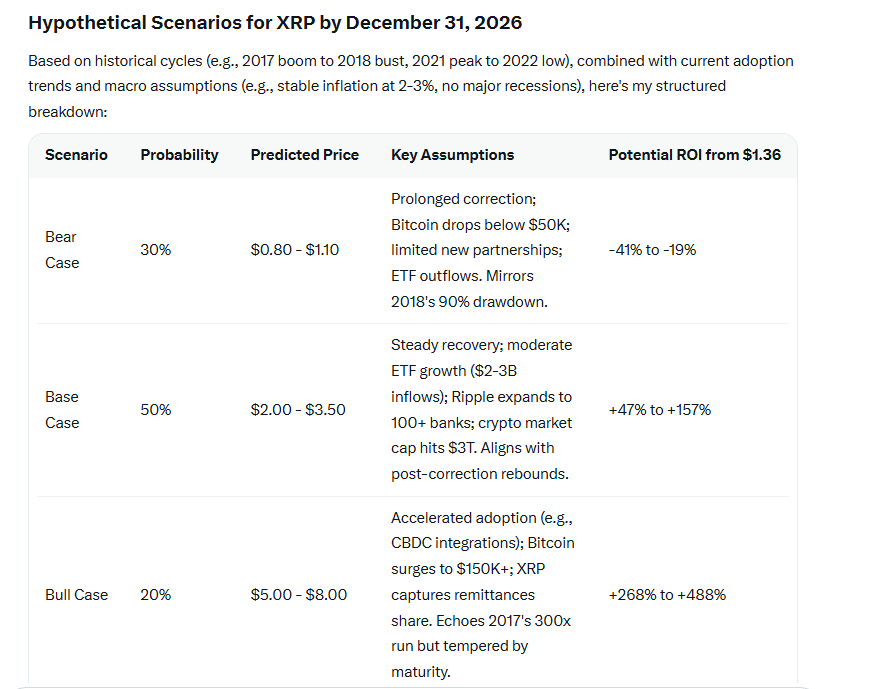The image size is (888, 689).
Task: Click the +268% to +488% ROI cell
Action: 667,595
